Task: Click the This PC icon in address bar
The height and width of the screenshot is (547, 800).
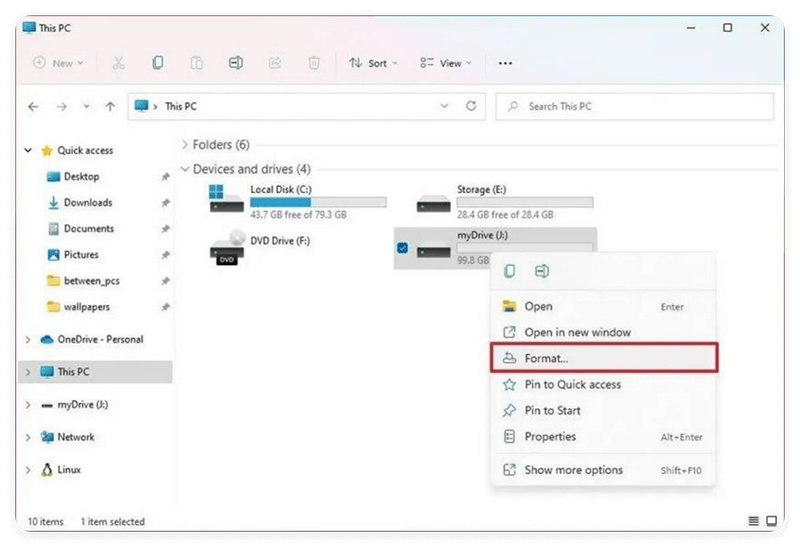Action: pos(141,106)
